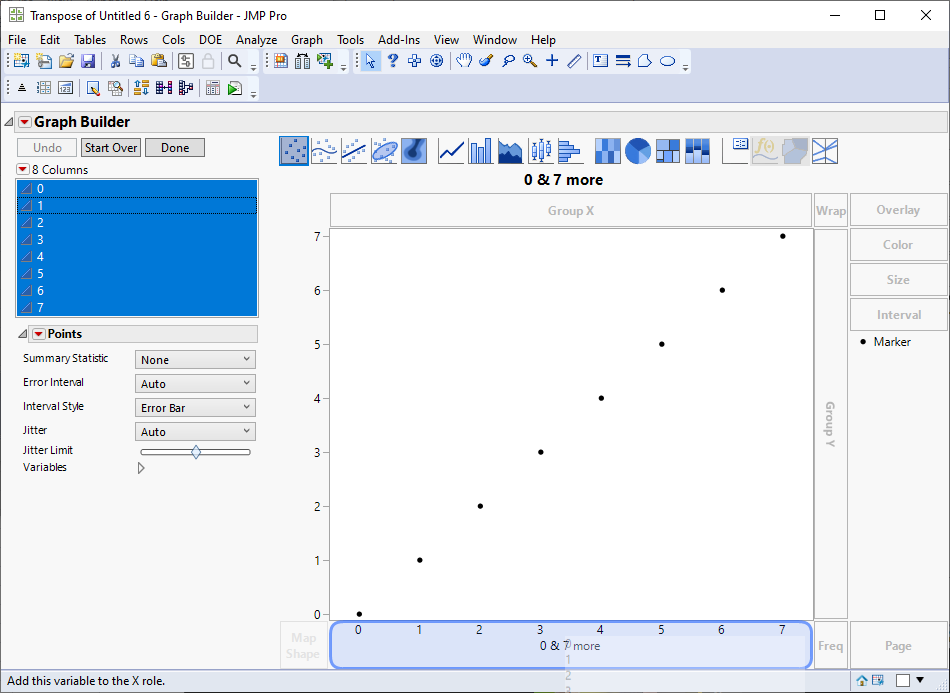Select the Heatmap element
Viewport: 950px width, 693px height.
(607, 150)
